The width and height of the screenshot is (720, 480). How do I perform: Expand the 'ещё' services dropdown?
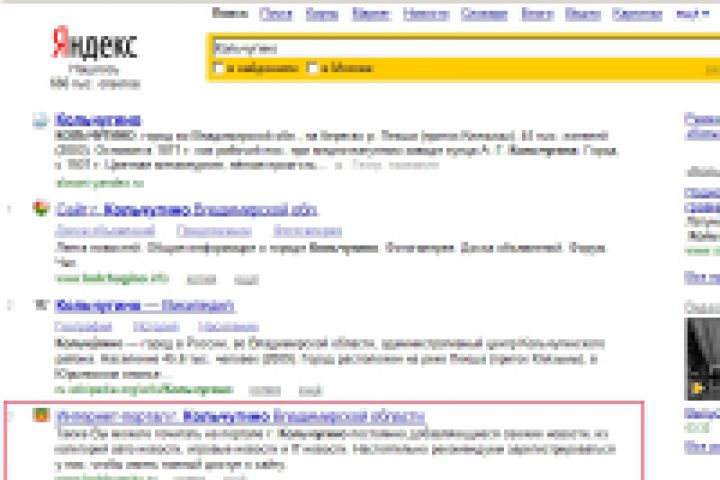pos(692,14)
